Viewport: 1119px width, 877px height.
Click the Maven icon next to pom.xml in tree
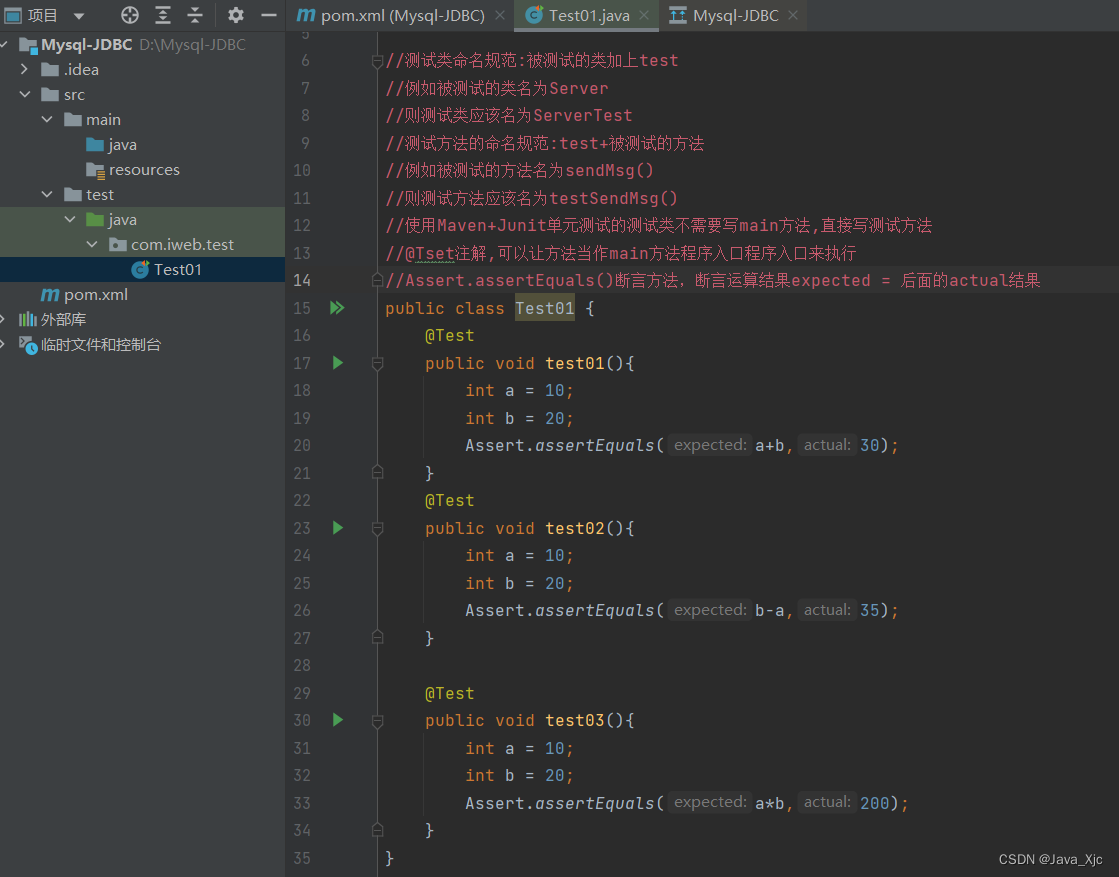pos(50,294)
